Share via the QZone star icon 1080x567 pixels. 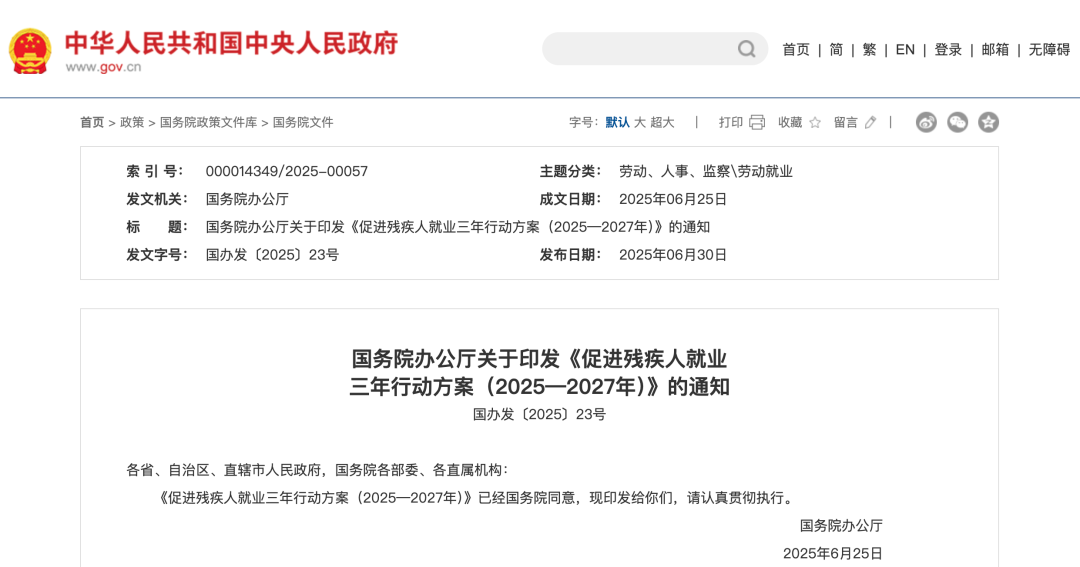point(988,122)
